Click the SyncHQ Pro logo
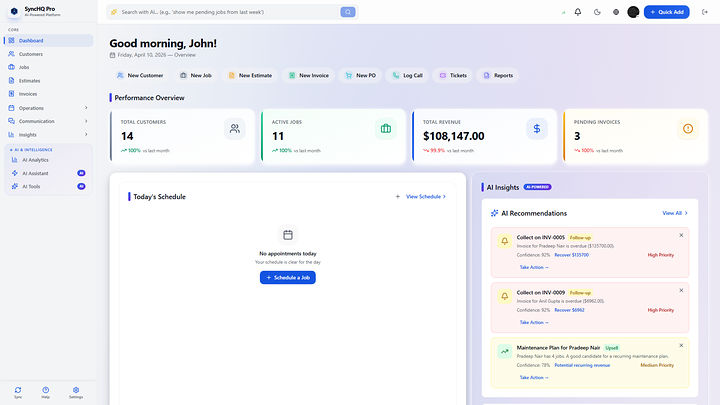 [14, 11]
